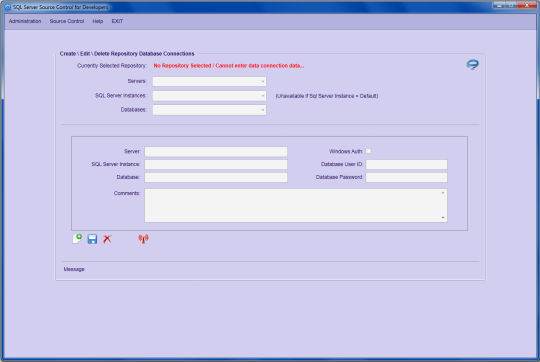
Task: Open the Help menu
Action: (97, 21)
